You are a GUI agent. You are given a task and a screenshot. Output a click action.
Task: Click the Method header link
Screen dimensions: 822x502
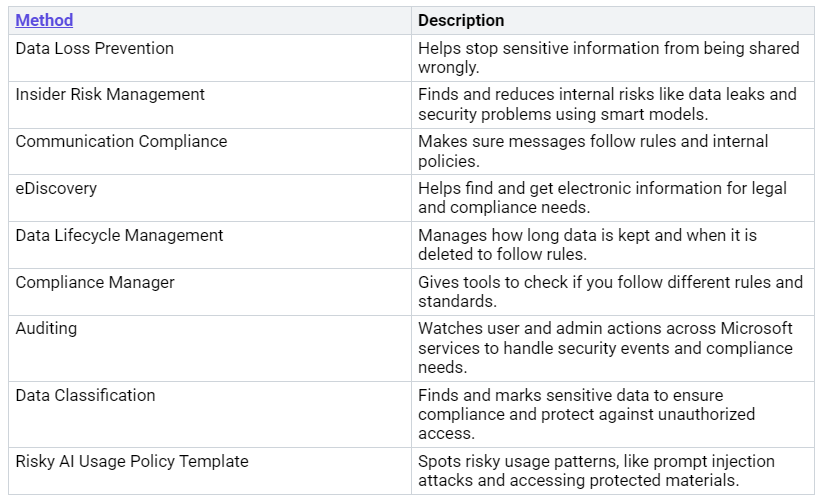click(x=44, y=20)
